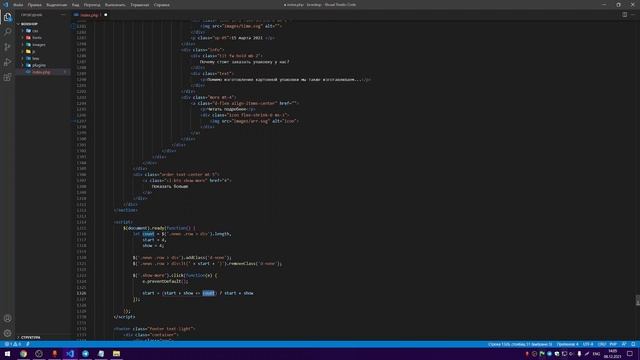This screenshot has width=640, height=360.
Task: Click the editor vertical scrollbar thumb
Action: (638, 300)
